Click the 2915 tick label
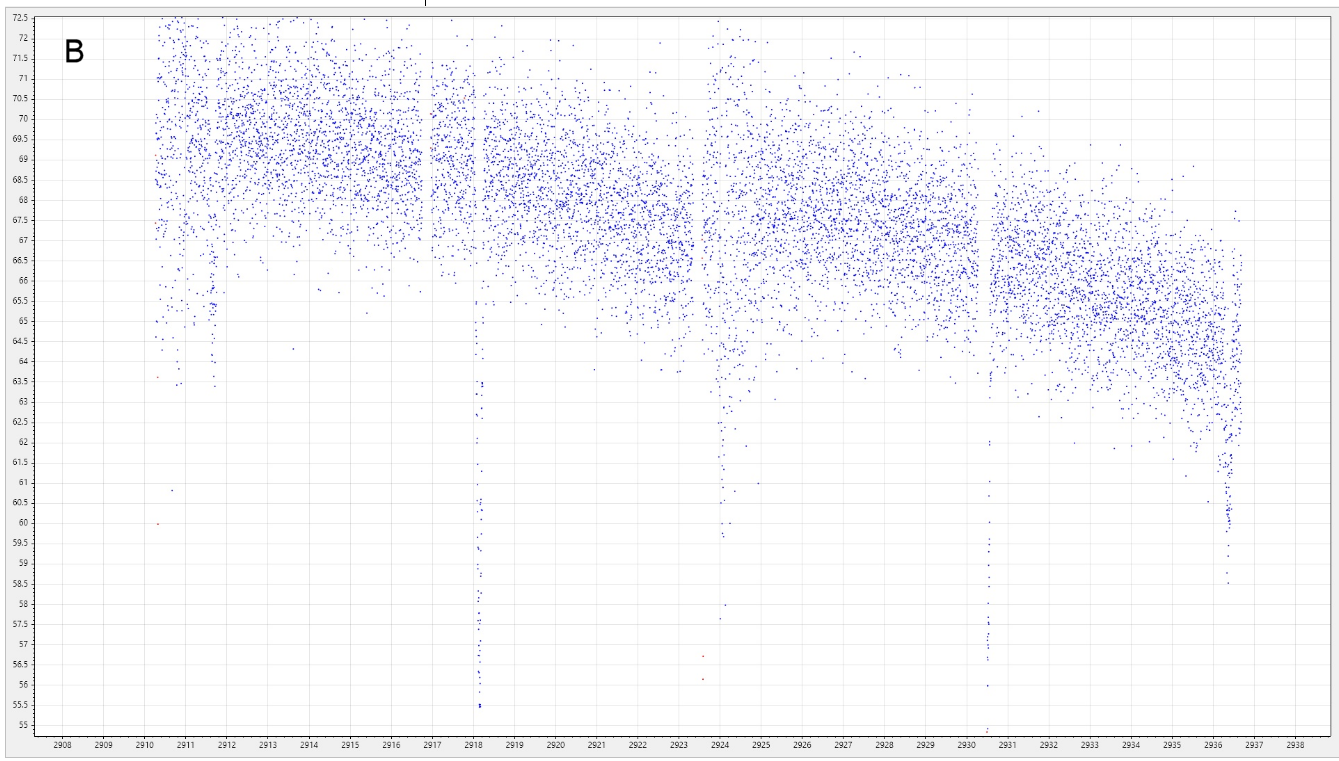Image resolution: width=1339 pixels, height=761 pixels. [350, 745]
